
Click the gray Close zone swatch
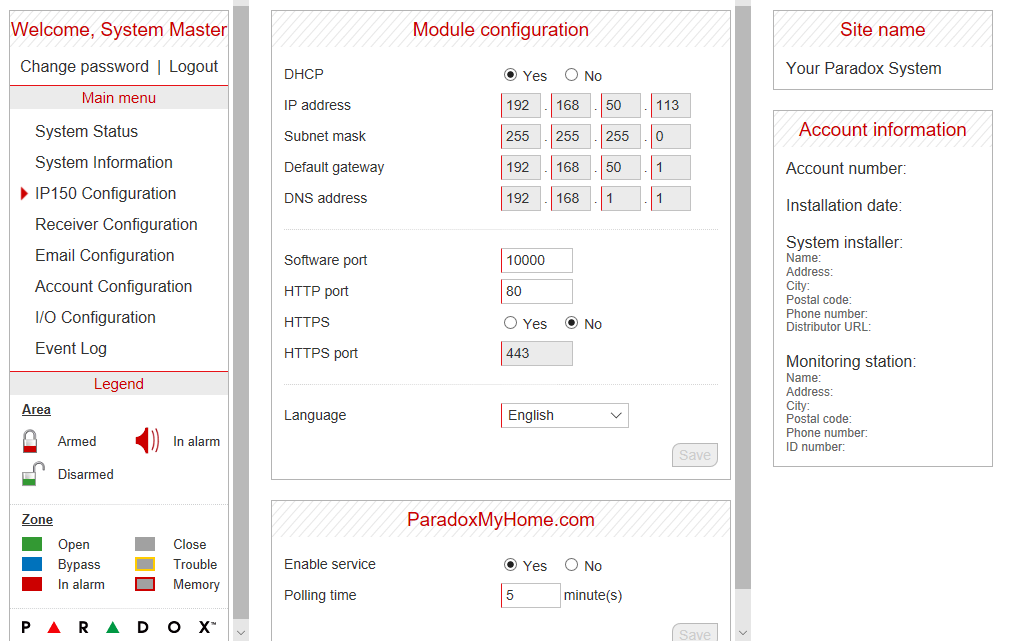145,544
